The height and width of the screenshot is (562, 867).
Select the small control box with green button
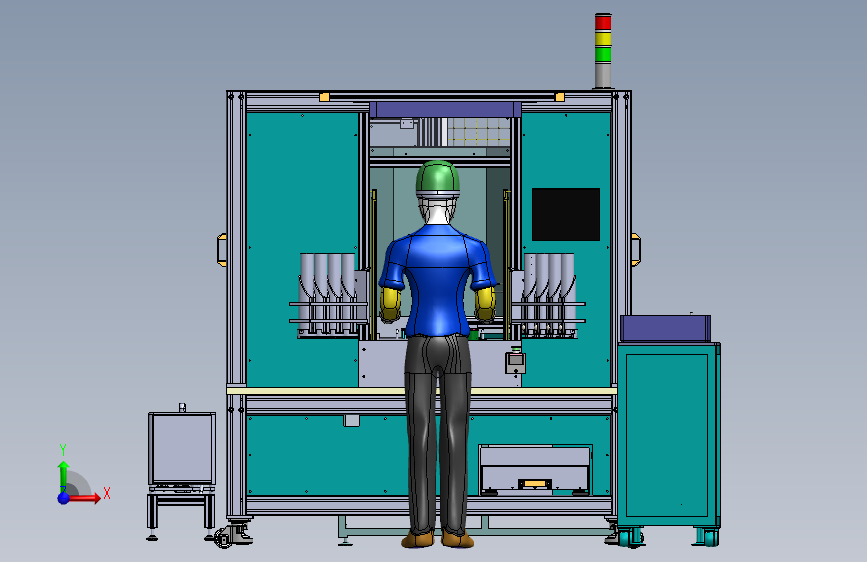coord(515,361)
